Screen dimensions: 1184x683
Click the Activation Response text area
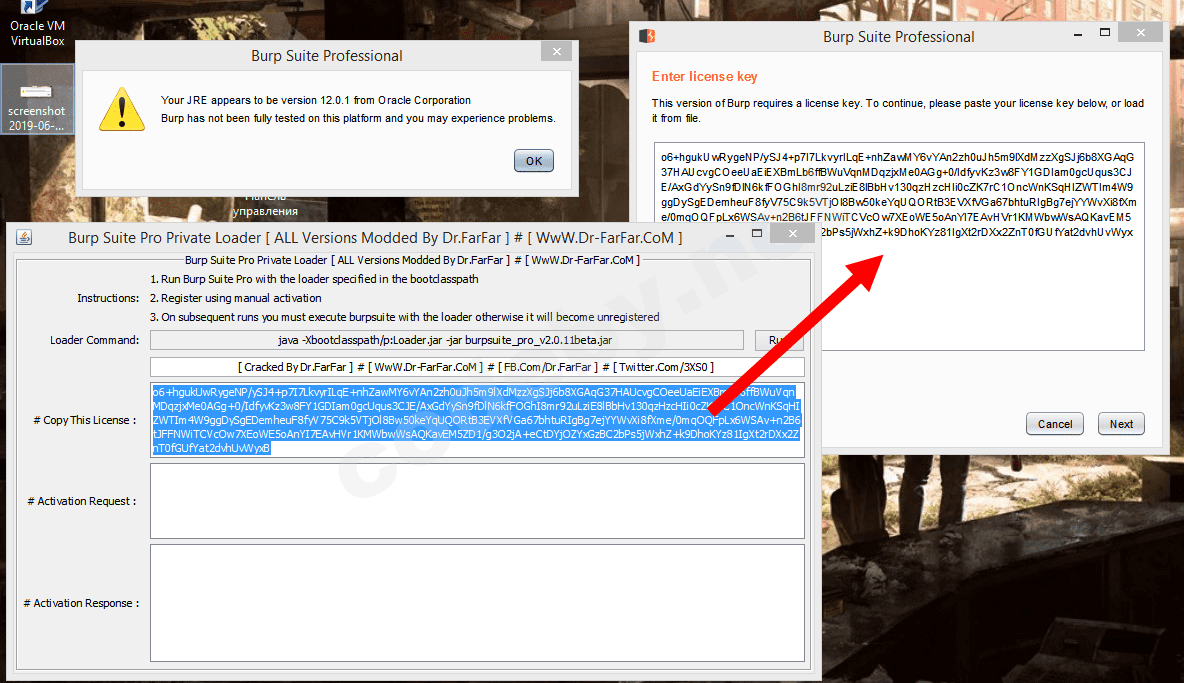(477, 603)
